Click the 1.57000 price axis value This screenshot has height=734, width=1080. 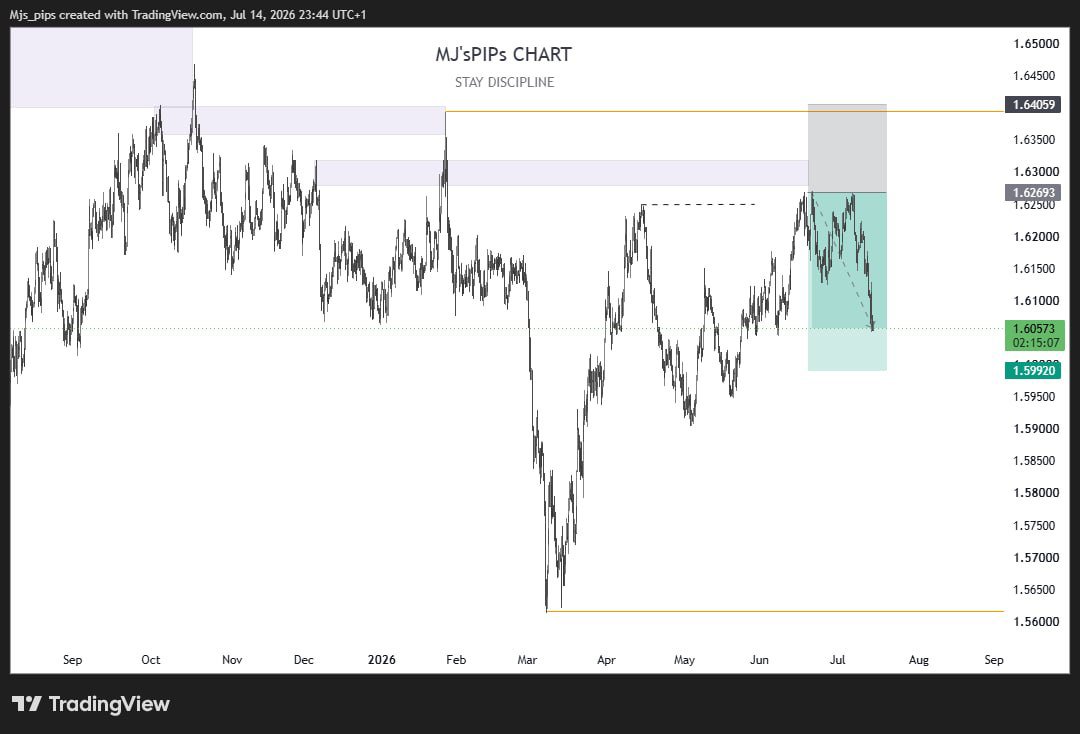tap(1035, 557)
